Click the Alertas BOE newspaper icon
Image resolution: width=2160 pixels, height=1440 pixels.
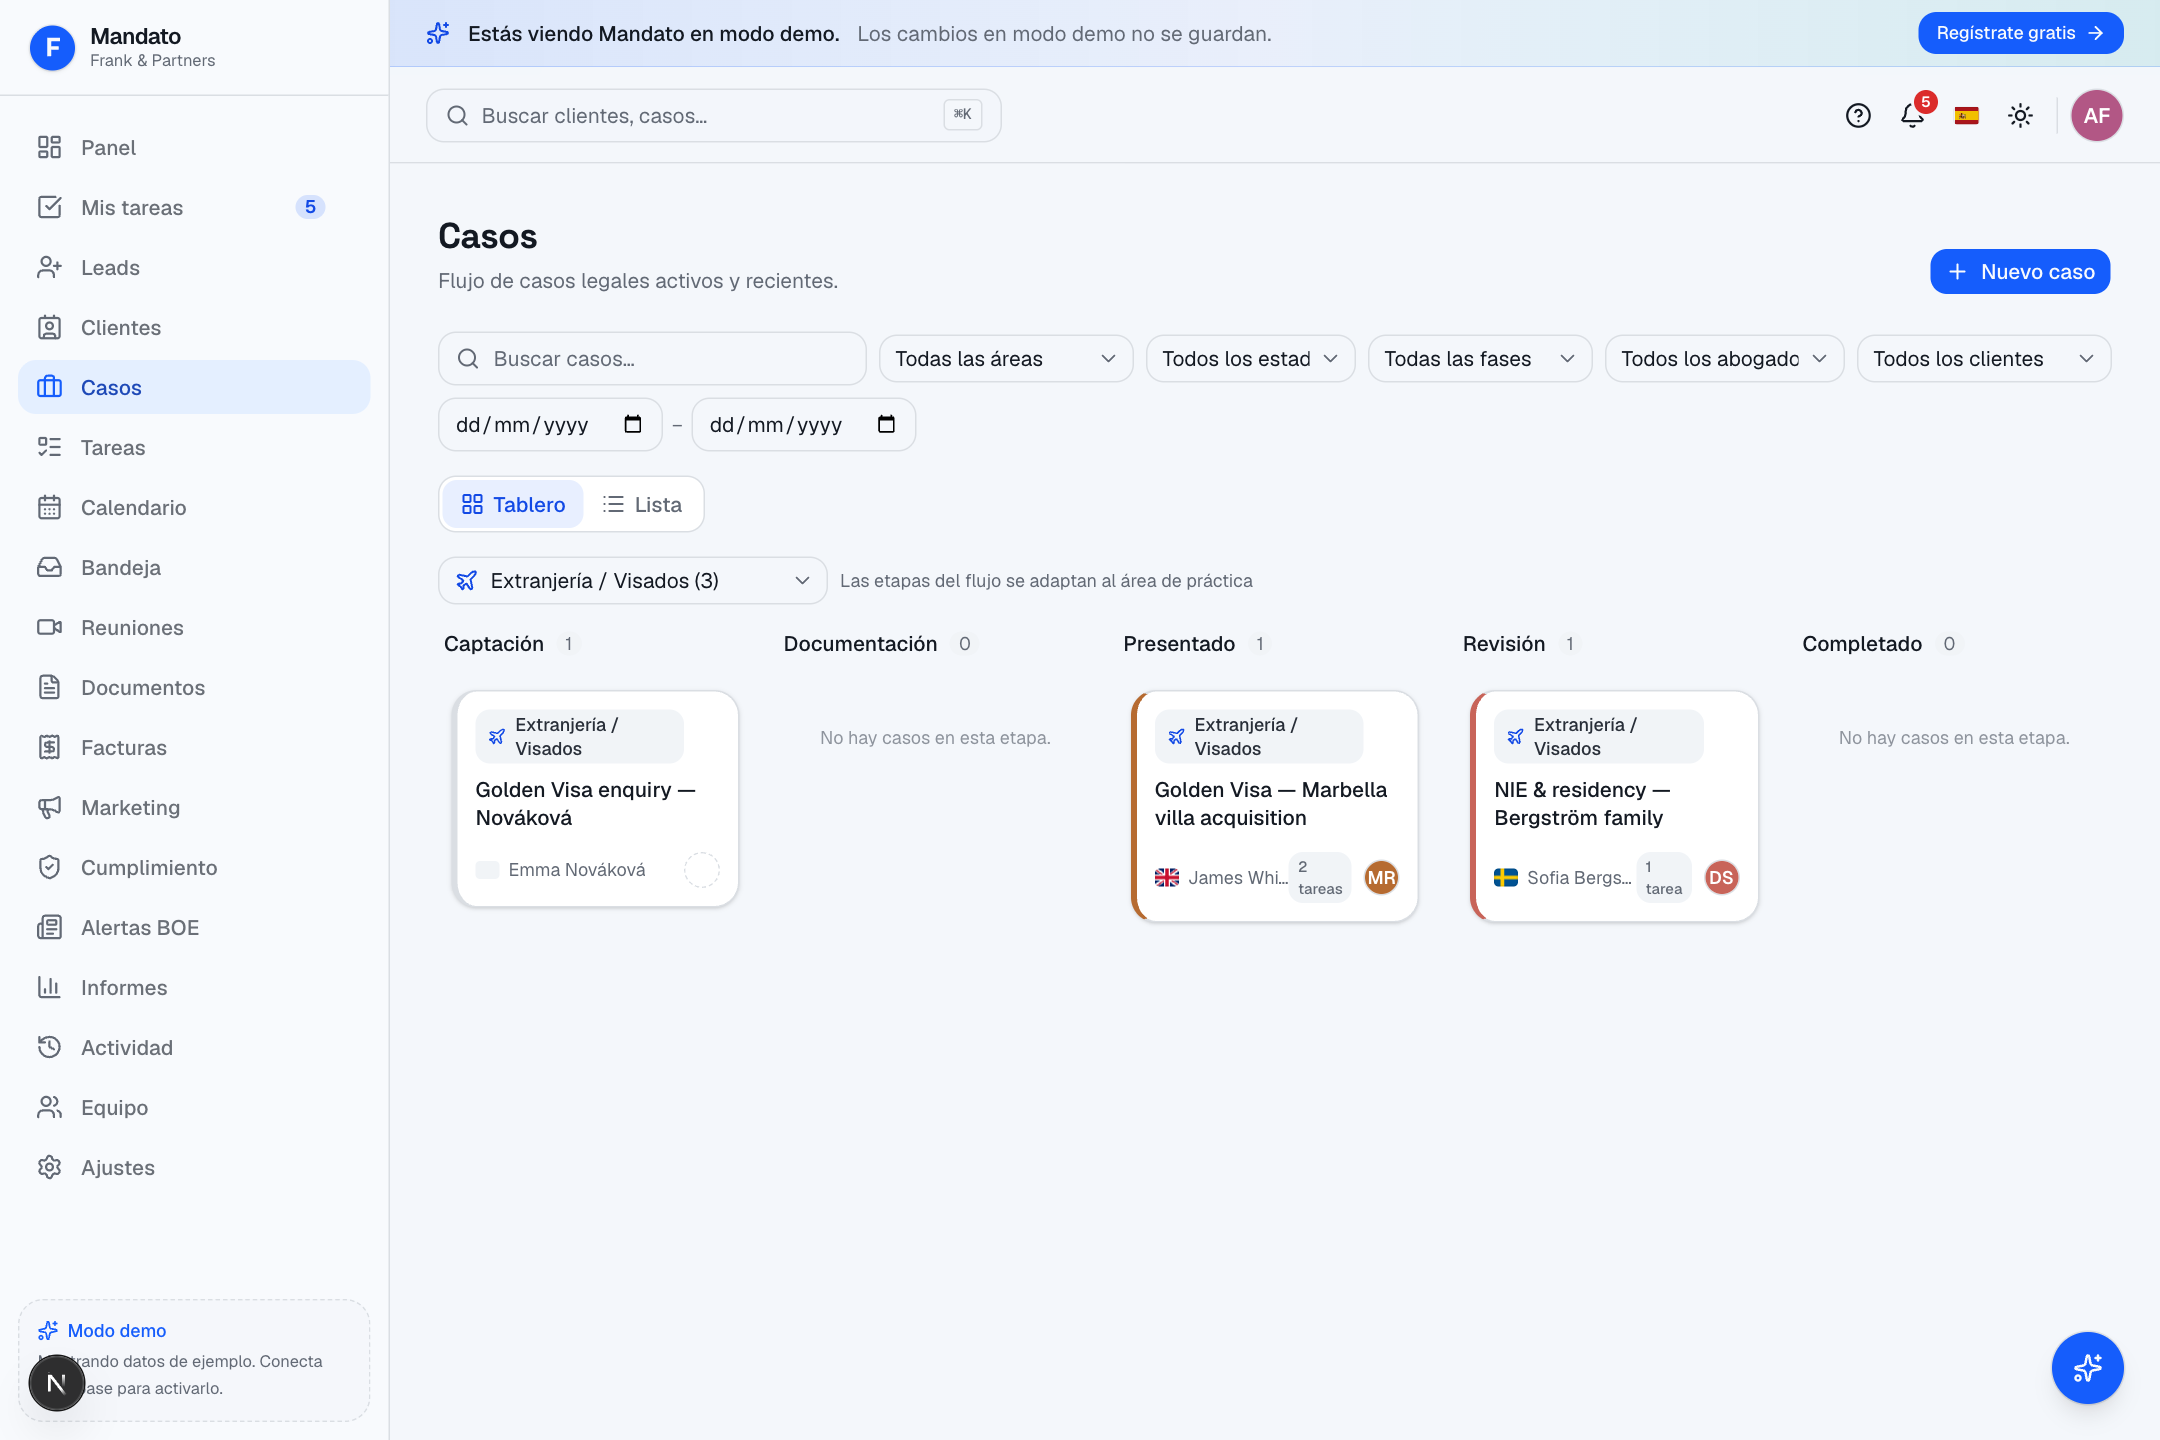(49, 927)
